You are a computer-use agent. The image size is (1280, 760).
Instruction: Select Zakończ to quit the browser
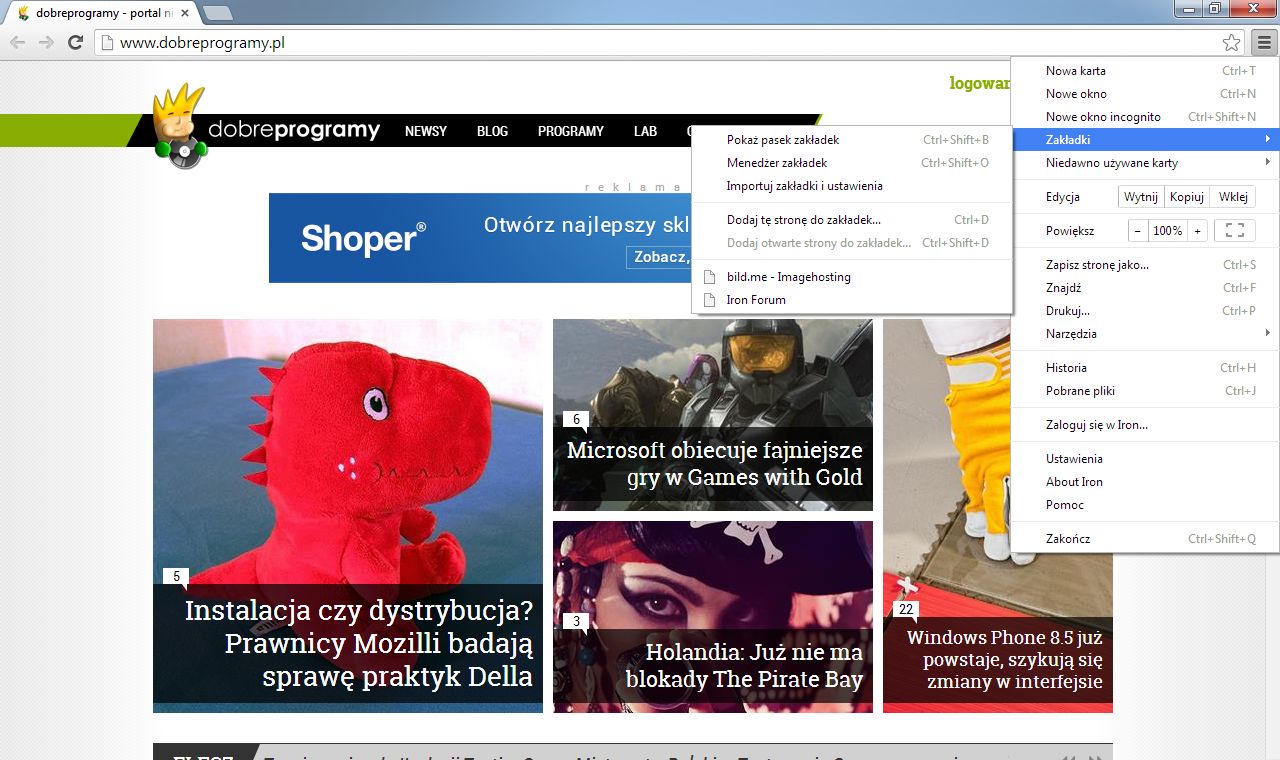tap(1145, 539)
